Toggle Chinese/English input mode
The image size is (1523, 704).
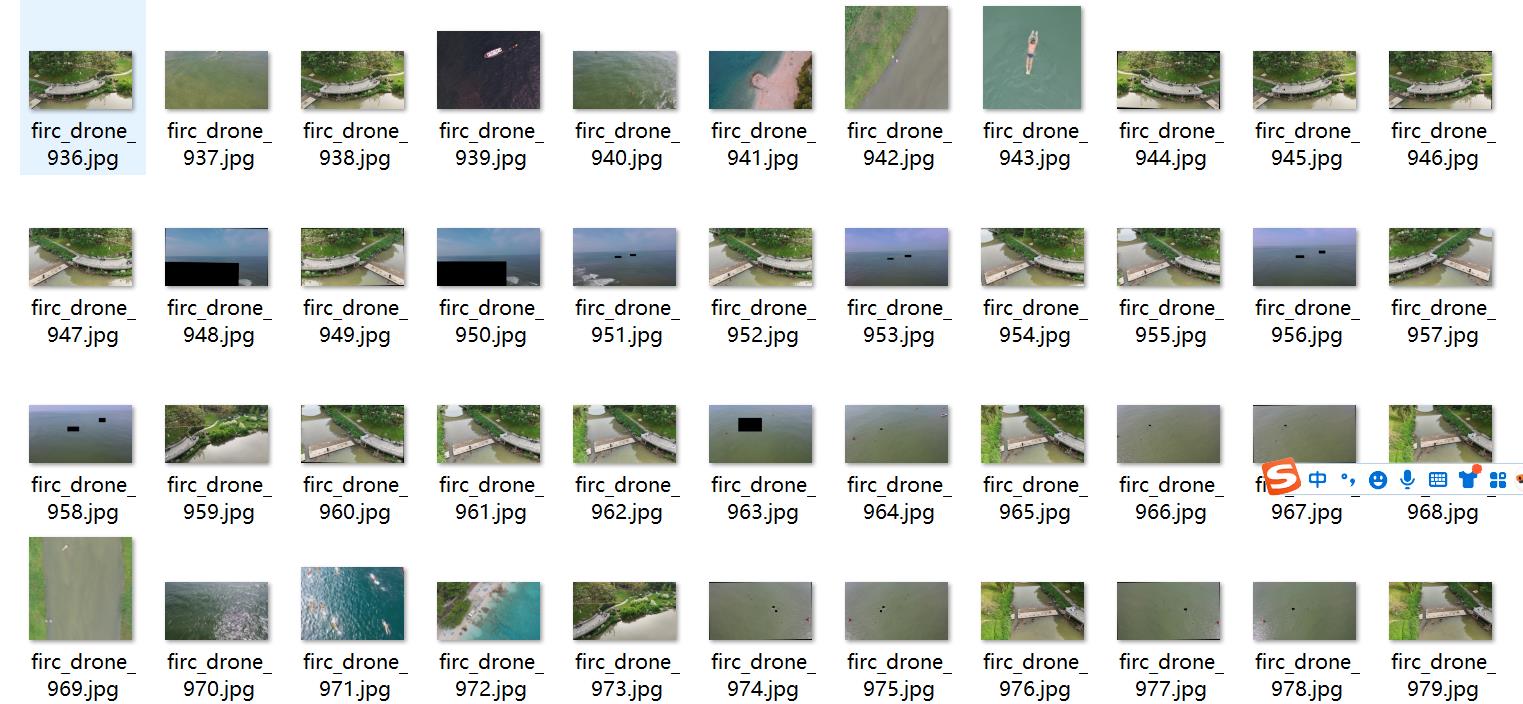coord(1318,479)
